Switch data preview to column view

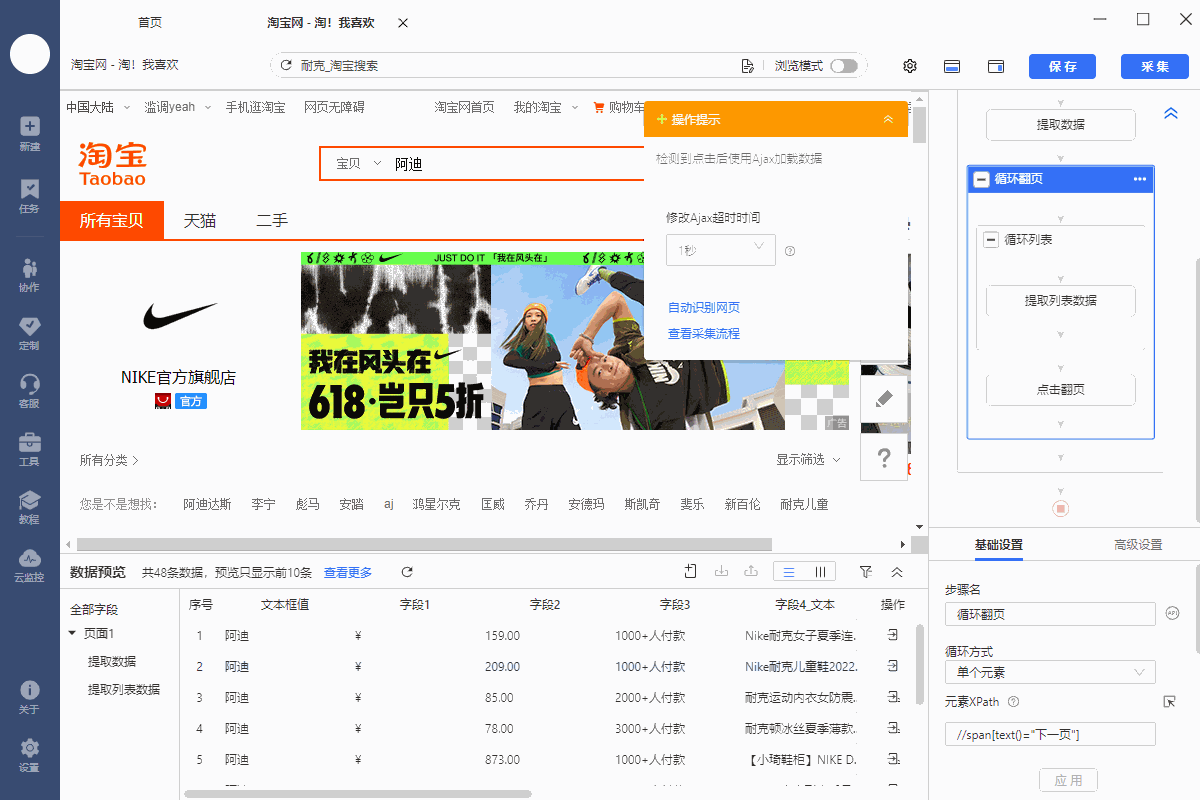tap(820, 572)
